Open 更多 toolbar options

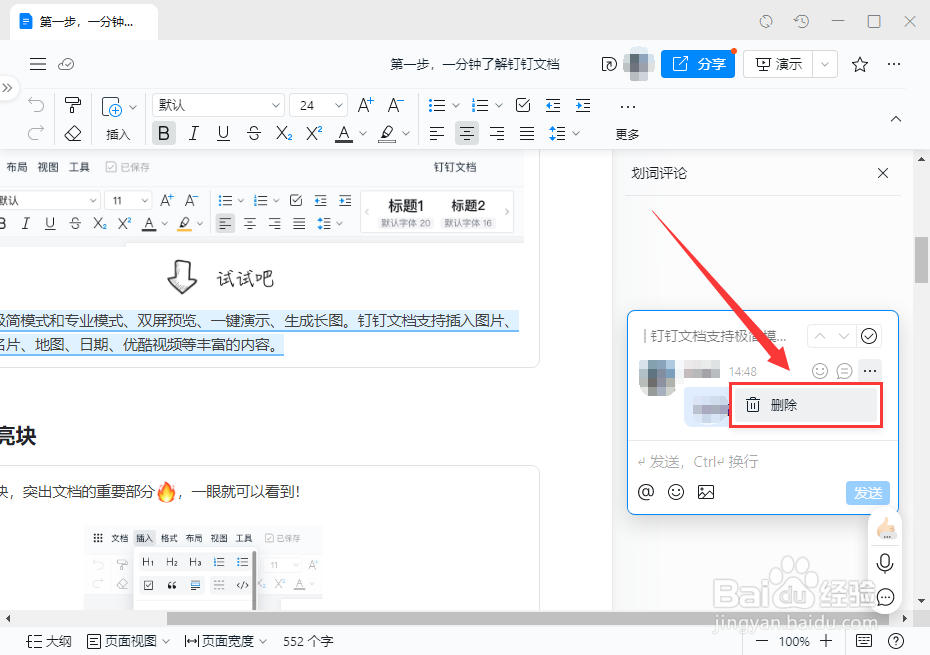[x=628, y=120]
